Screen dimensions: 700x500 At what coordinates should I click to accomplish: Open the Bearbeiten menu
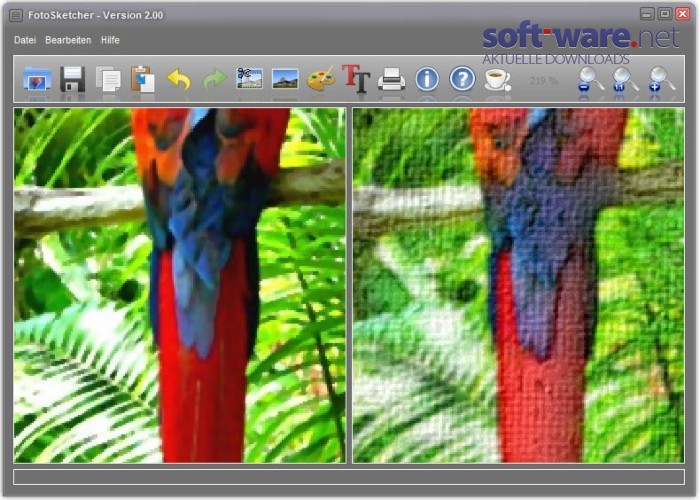coord(68,40)
